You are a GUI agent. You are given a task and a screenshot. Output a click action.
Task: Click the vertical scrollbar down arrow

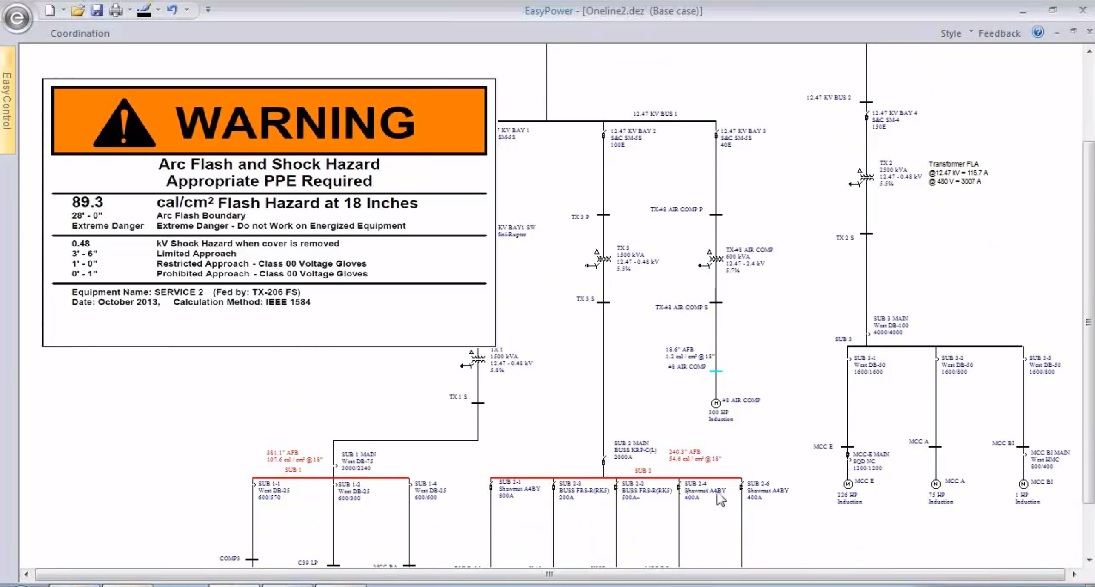(1087, 560)
